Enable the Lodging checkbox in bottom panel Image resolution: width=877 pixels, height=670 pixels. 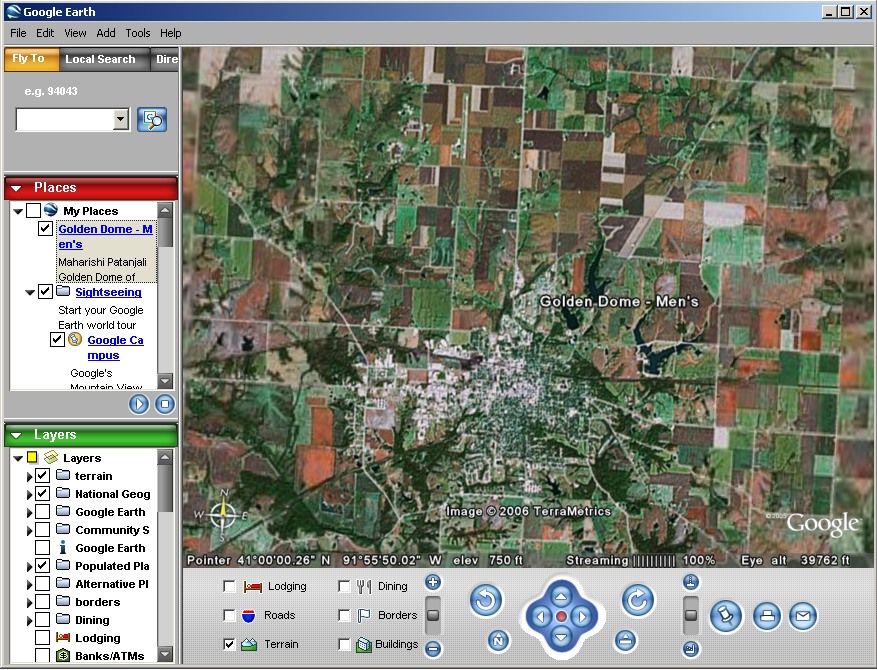point(229,586)
